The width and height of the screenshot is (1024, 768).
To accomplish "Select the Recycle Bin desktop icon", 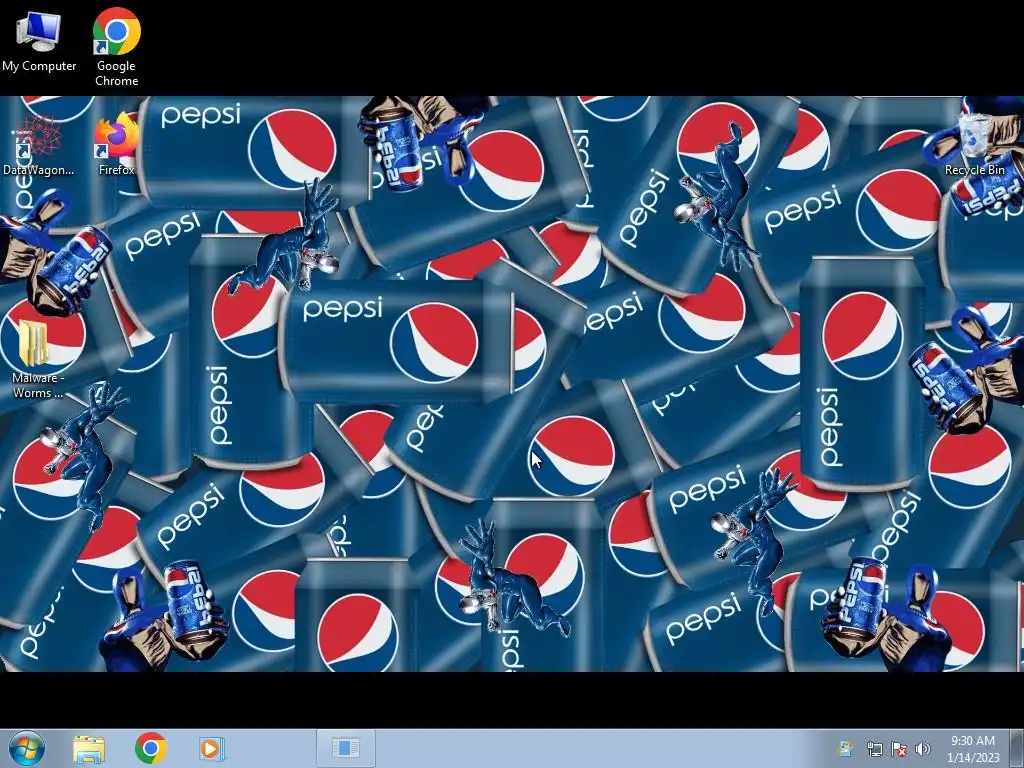I will [974, 144].
